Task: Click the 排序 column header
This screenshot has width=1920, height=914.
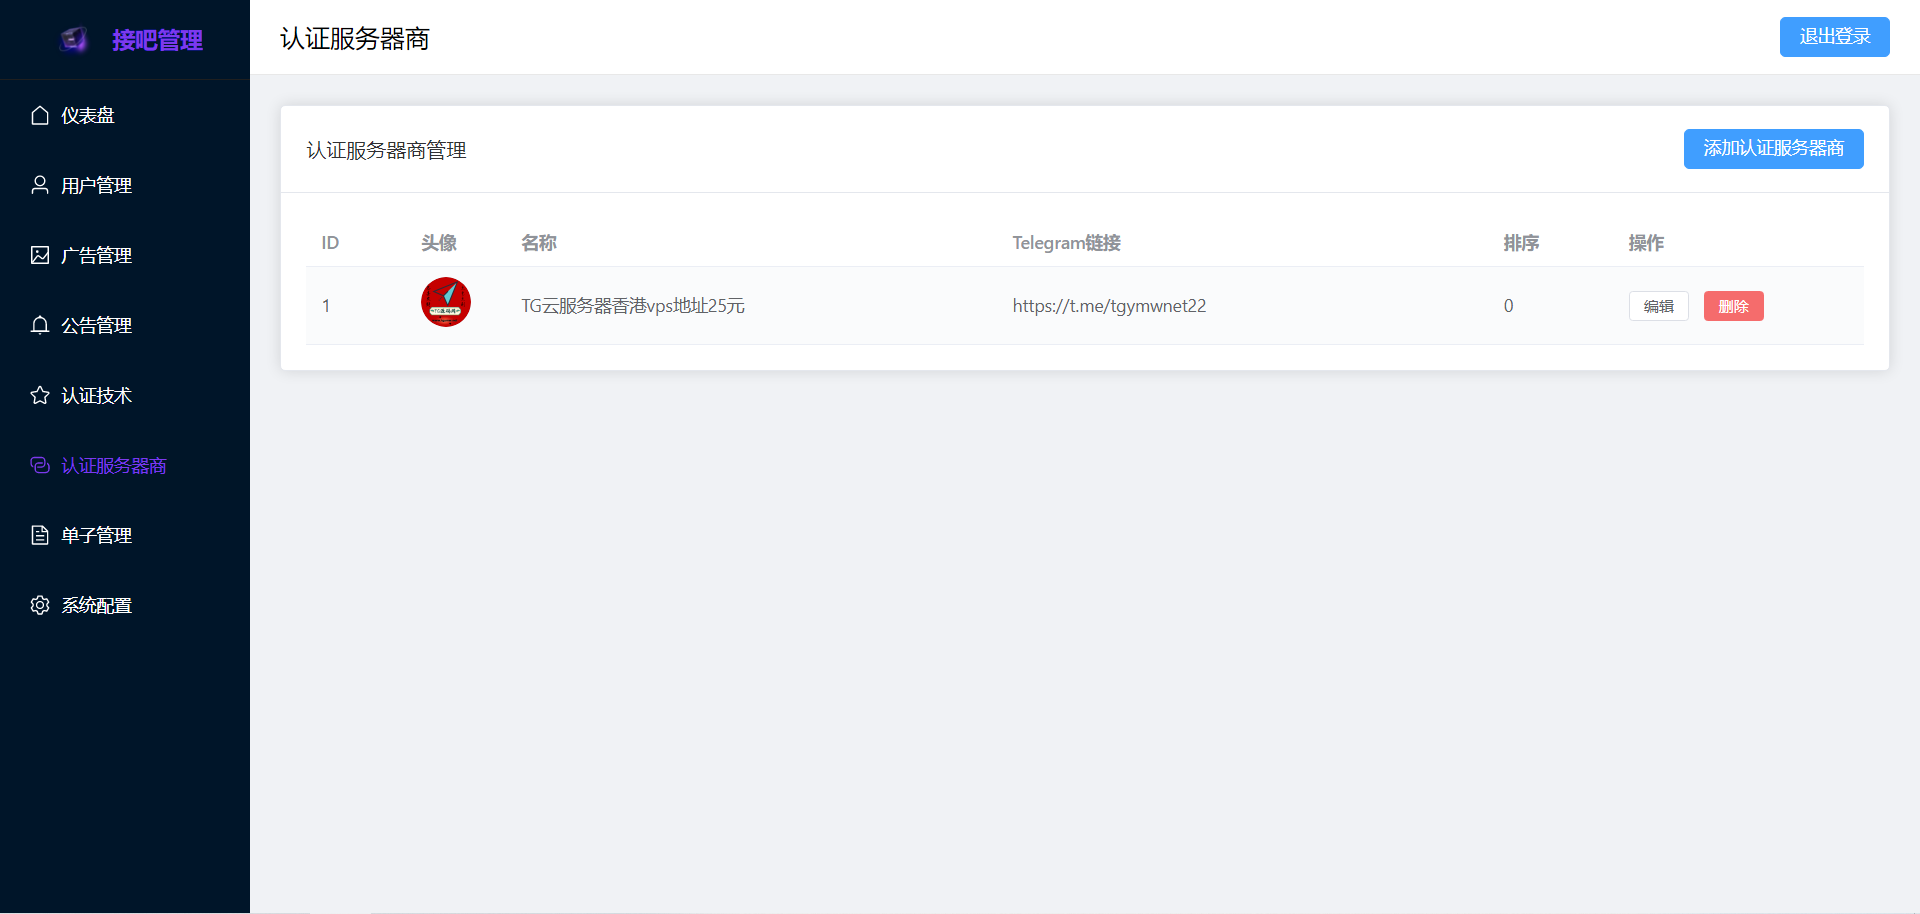Action: coord(1521,243)
